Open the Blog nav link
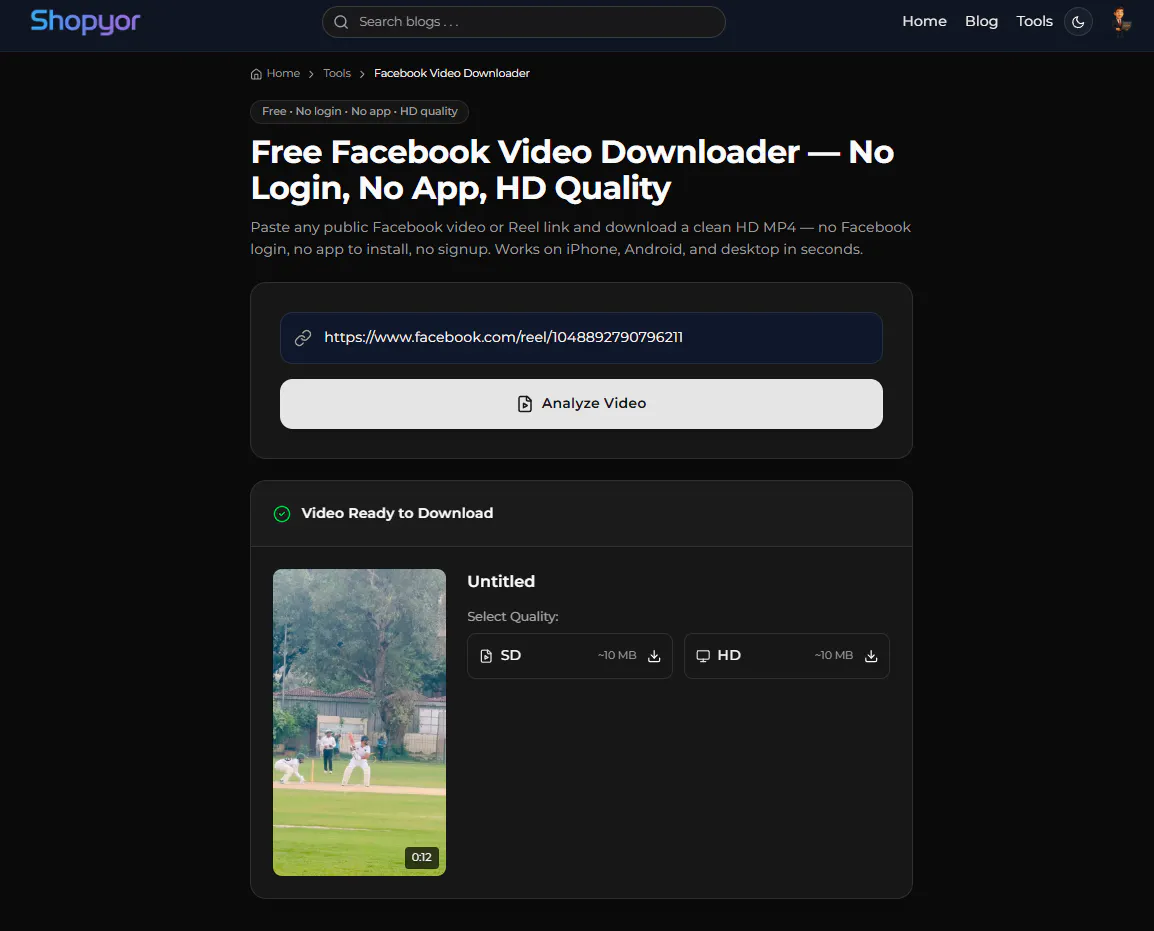 981,21
